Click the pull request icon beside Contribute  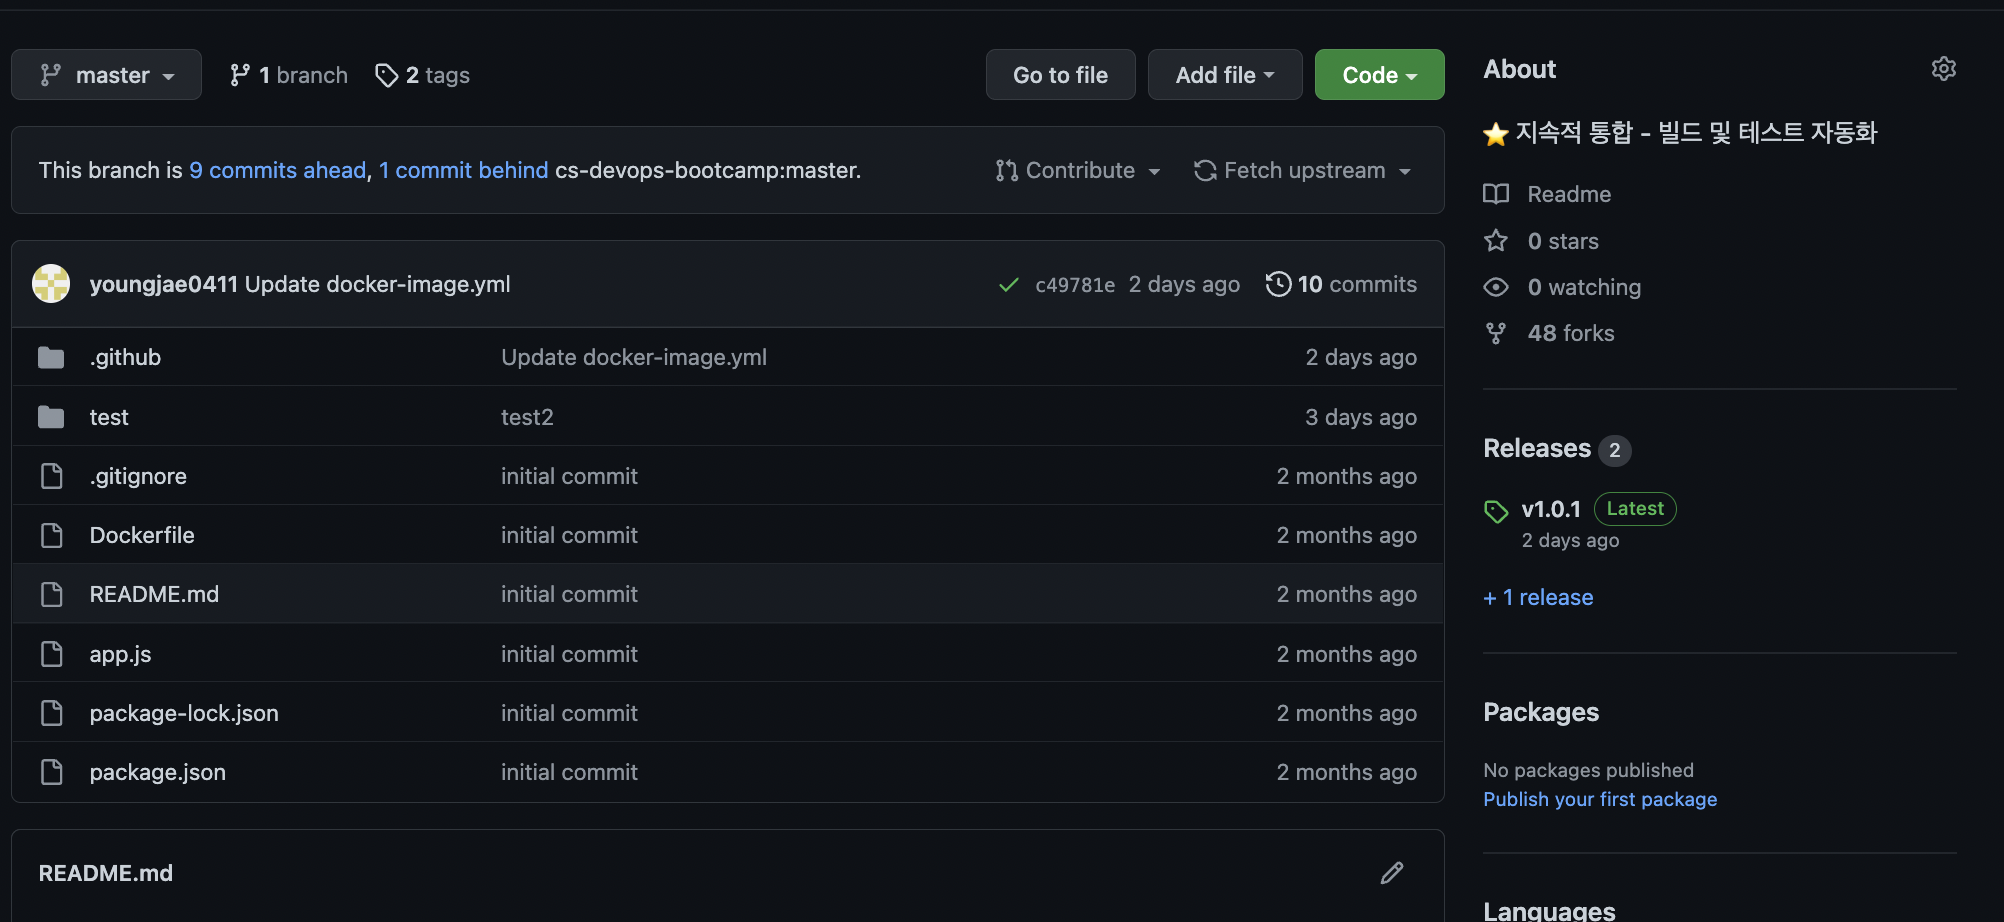coord(1006,171)
